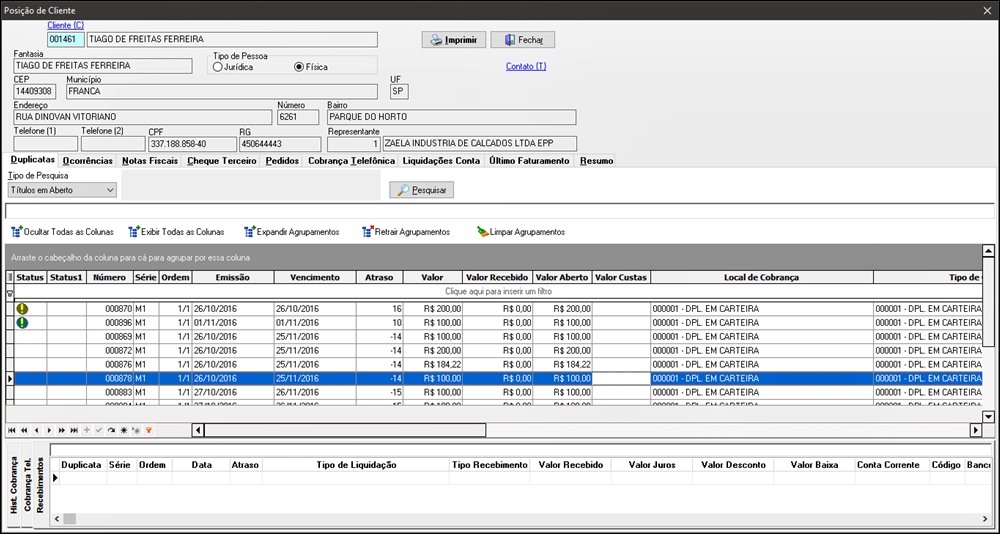1000x534 pixels.
Task: Click Exibir Todas as Colunas
Action: click(177, 232)
